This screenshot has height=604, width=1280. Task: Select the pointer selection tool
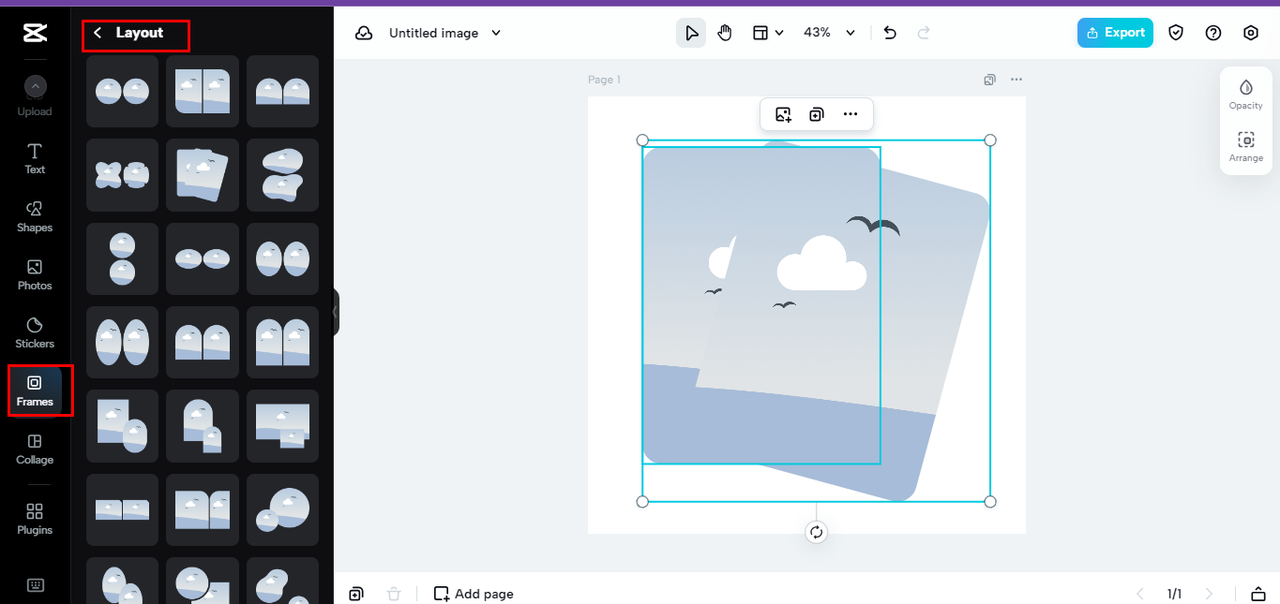click(691, 33)
